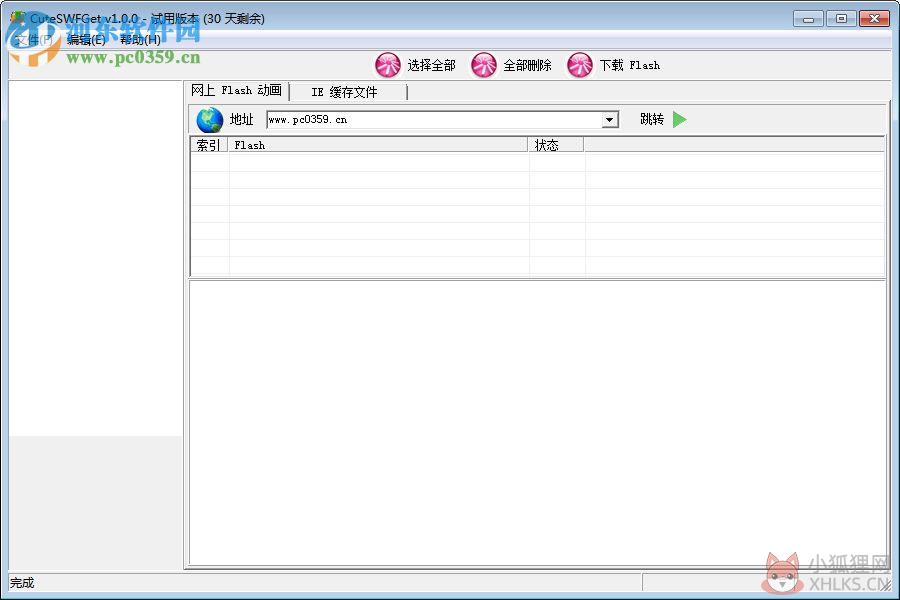Open the address dropdown arrow

click(x=610, y=119)
